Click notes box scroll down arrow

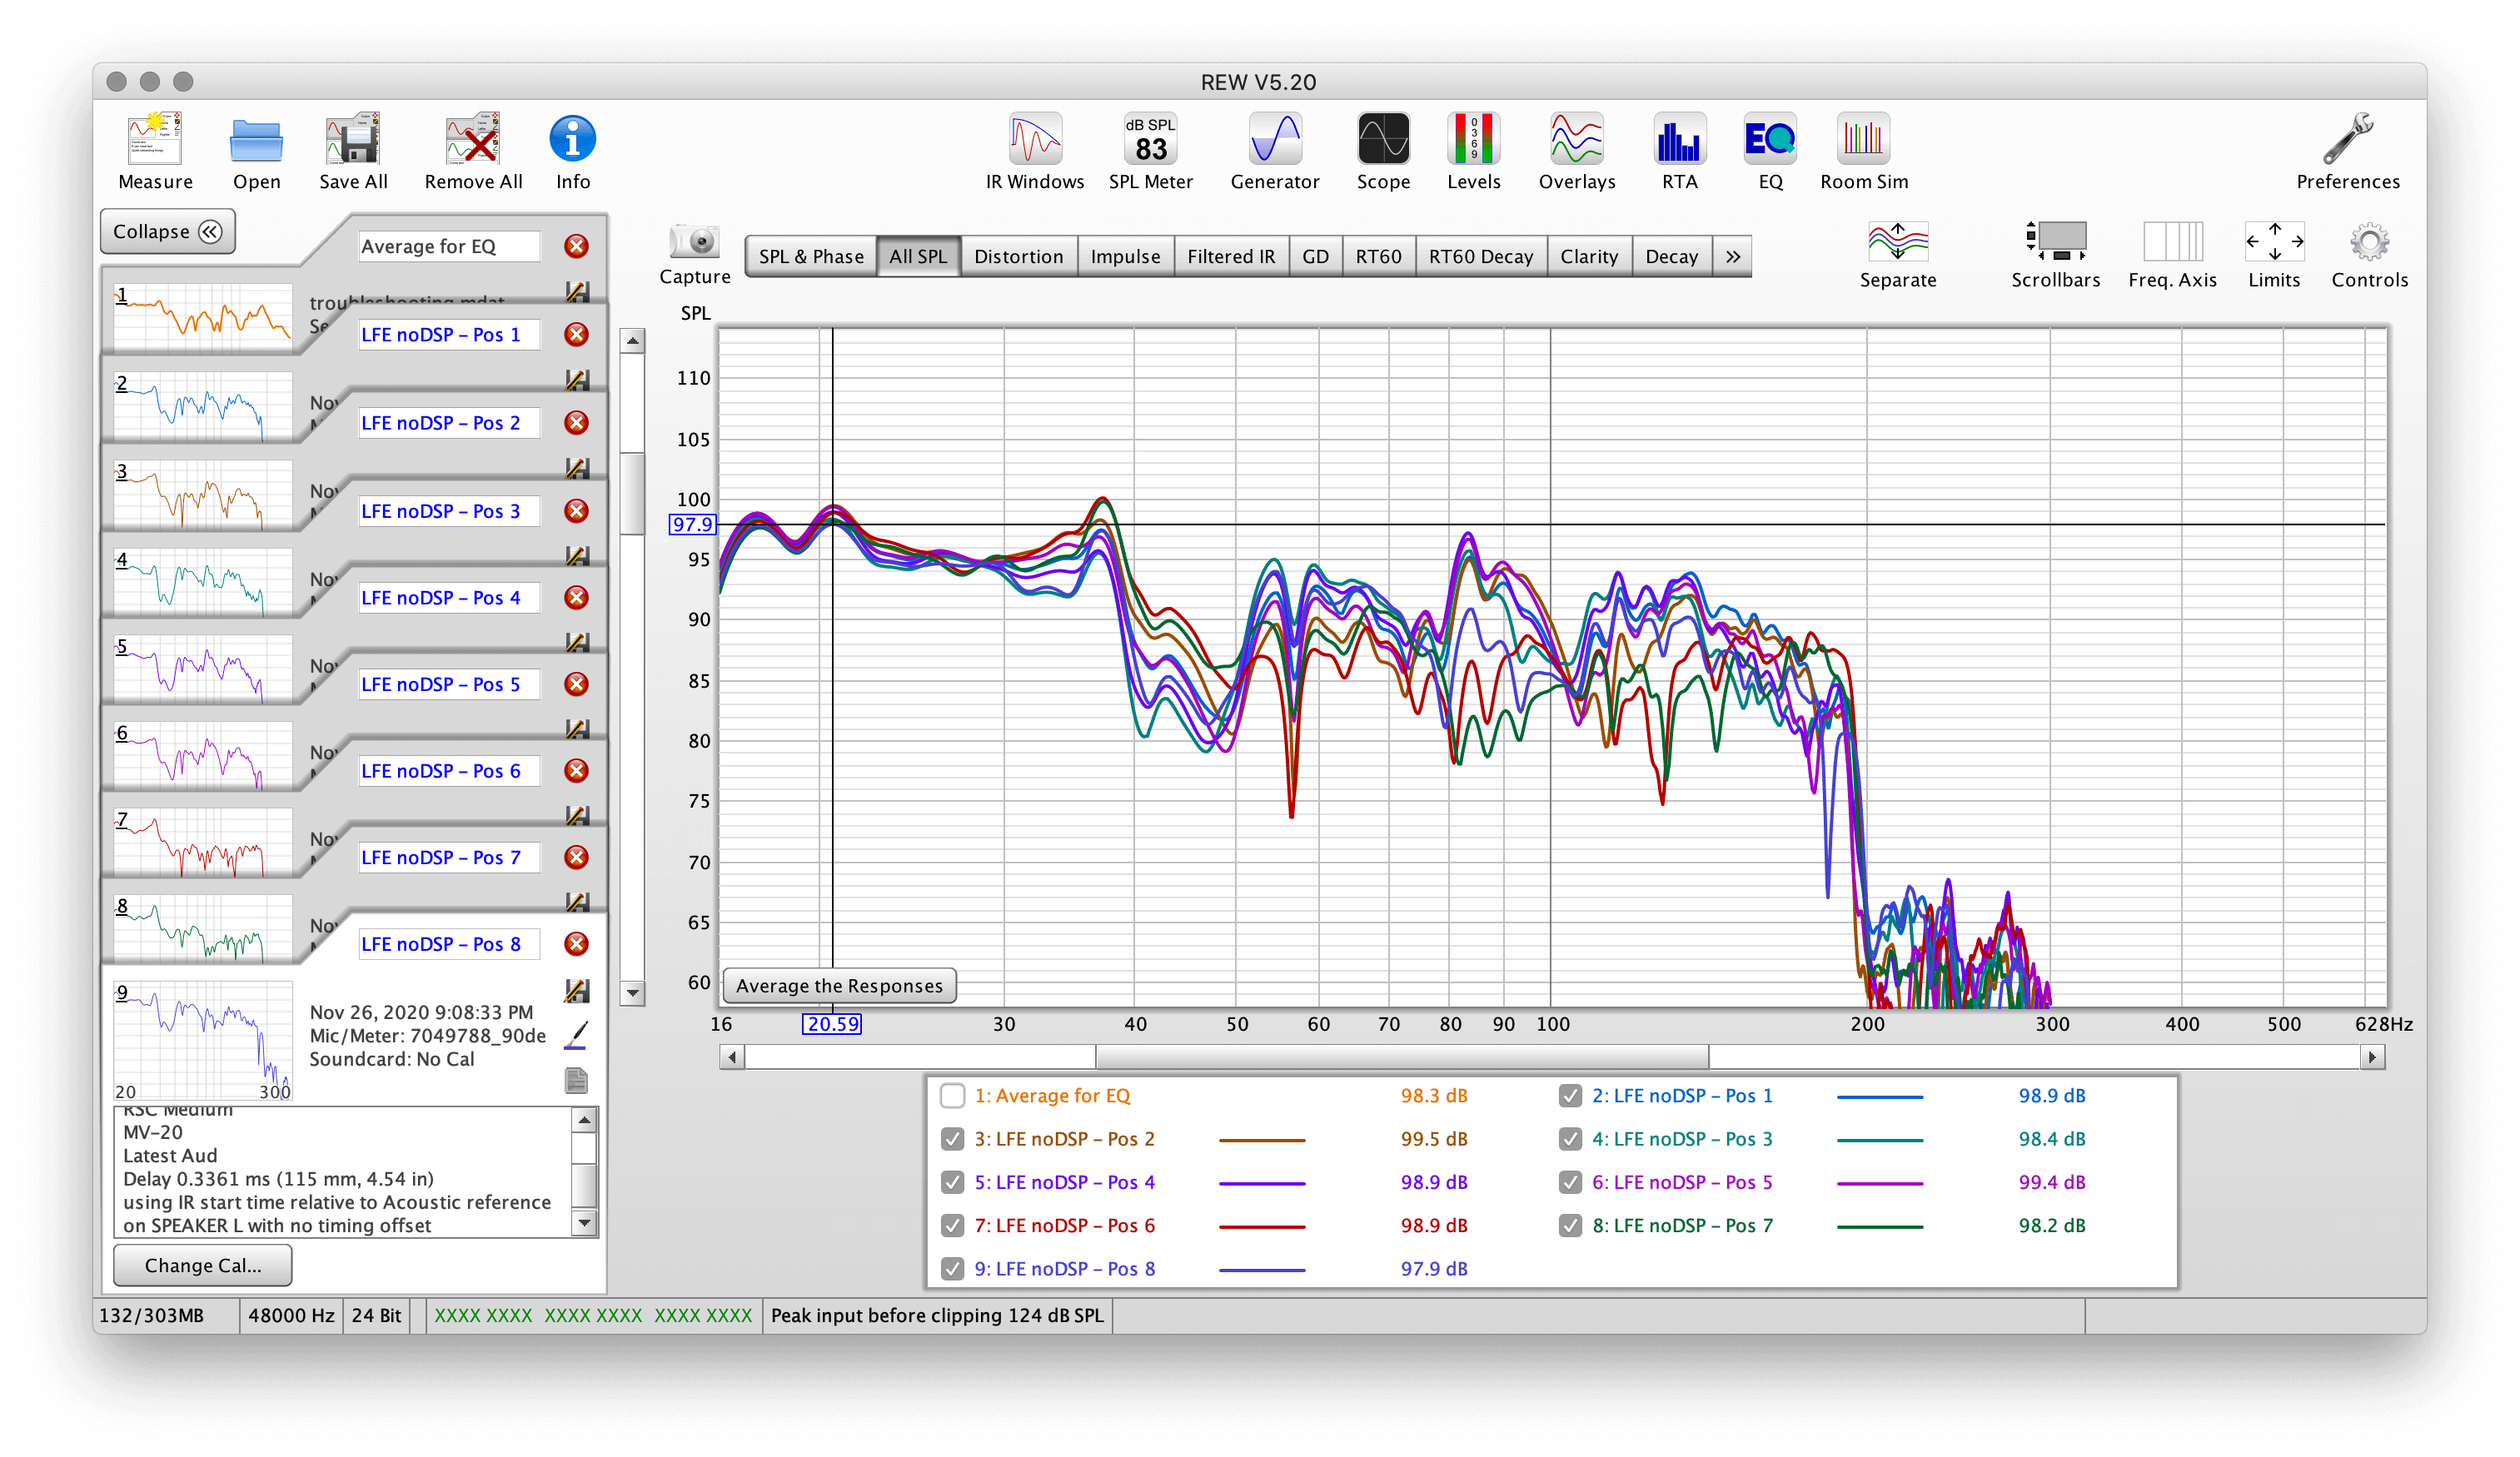pos(584,1222)
